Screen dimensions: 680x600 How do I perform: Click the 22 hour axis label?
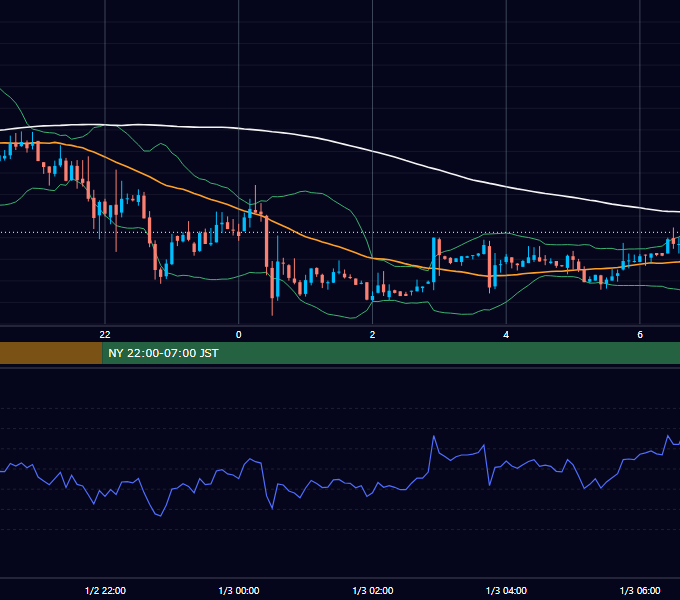[x=105, y=334]
